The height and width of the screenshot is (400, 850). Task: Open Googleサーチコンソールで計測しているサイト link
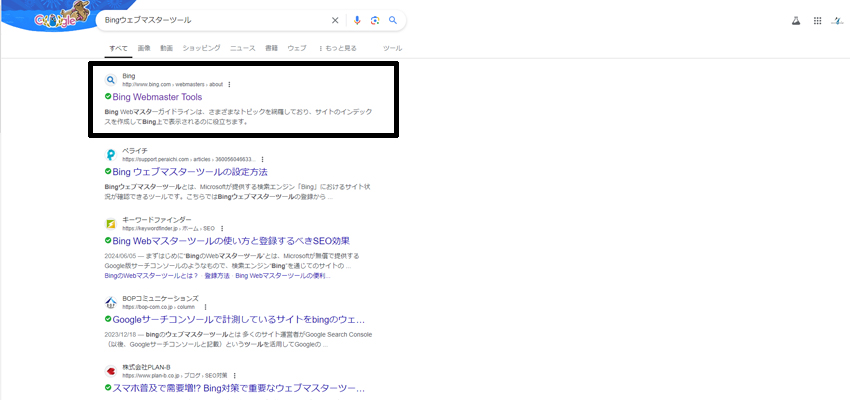click(x=239, y=319)
